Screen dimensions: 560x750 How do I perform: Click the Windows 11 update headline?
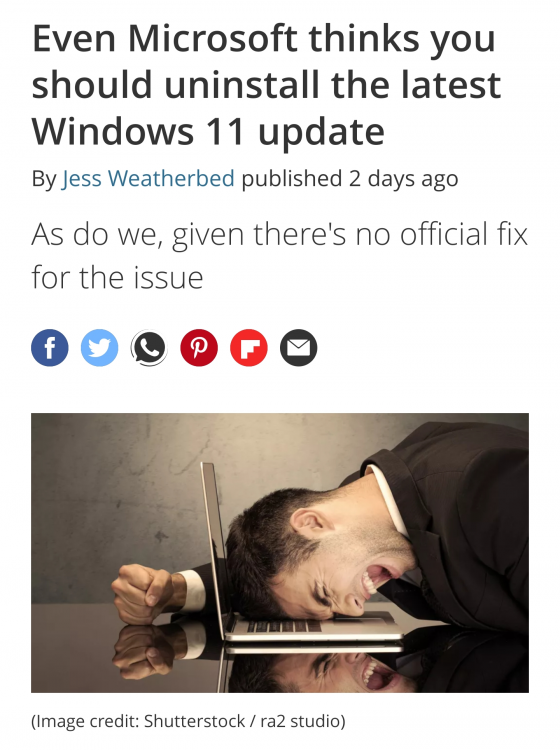coord(266,86)
